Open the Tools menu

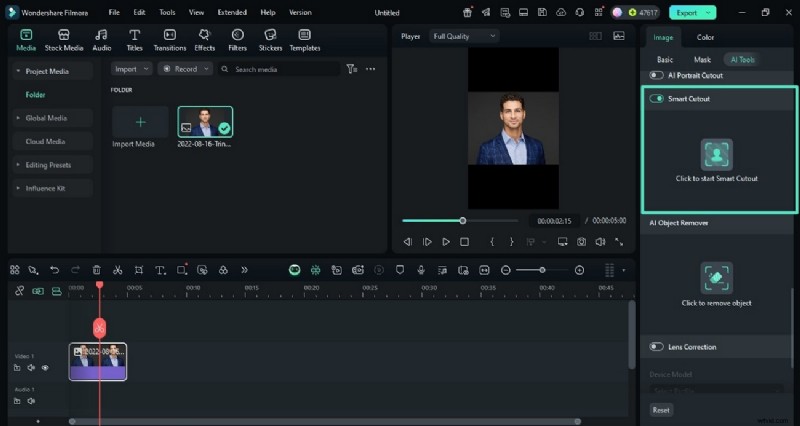click(x=167, y=12)
